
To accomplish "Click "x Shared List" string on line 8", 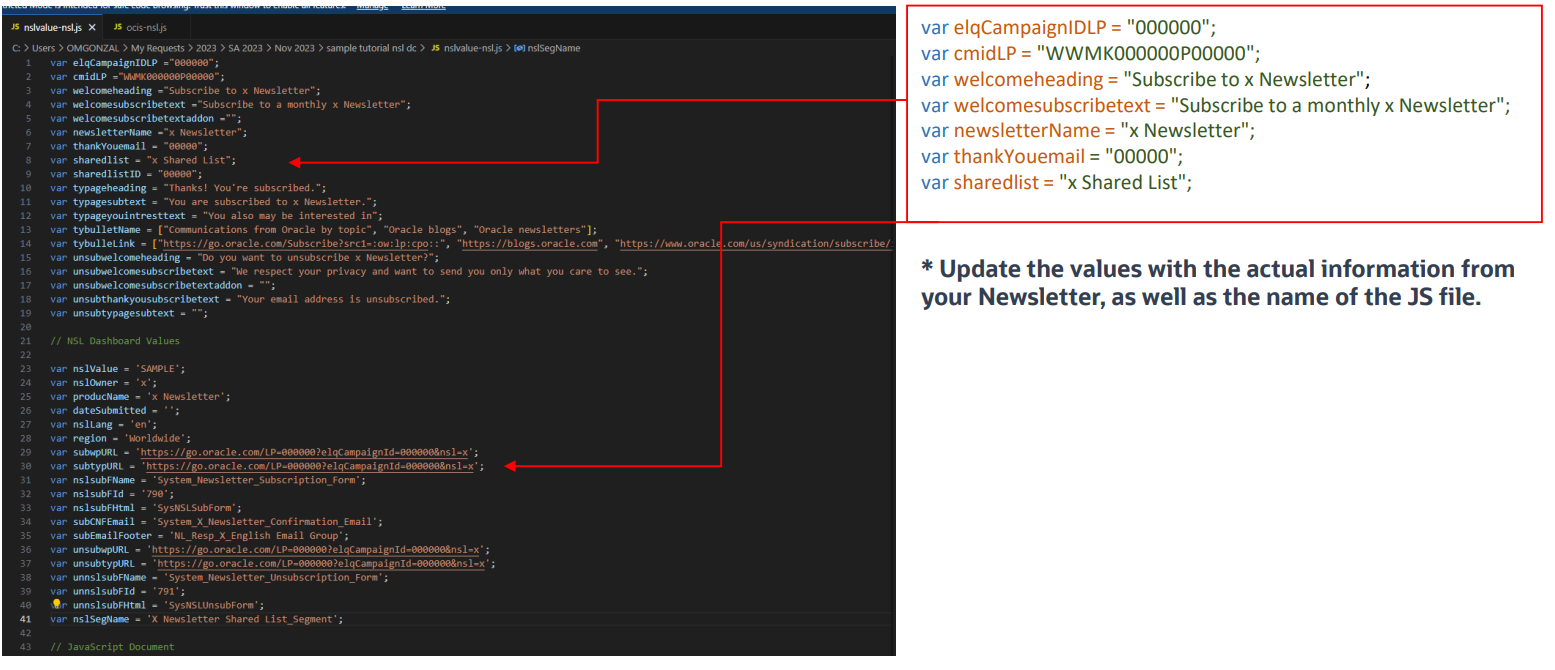I will tap(189, 160).
